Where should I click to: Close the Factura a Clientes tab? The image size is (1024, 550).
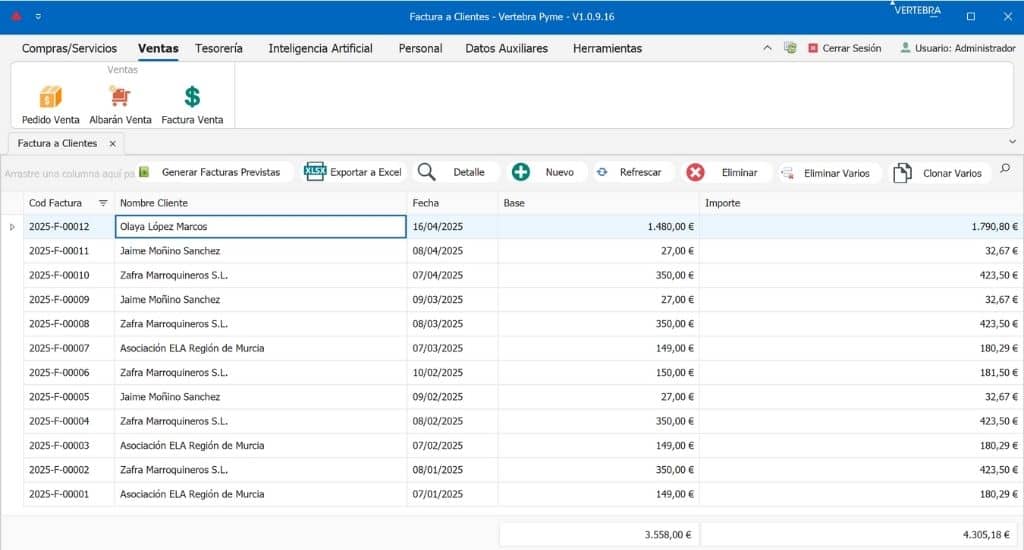(112, 143)
